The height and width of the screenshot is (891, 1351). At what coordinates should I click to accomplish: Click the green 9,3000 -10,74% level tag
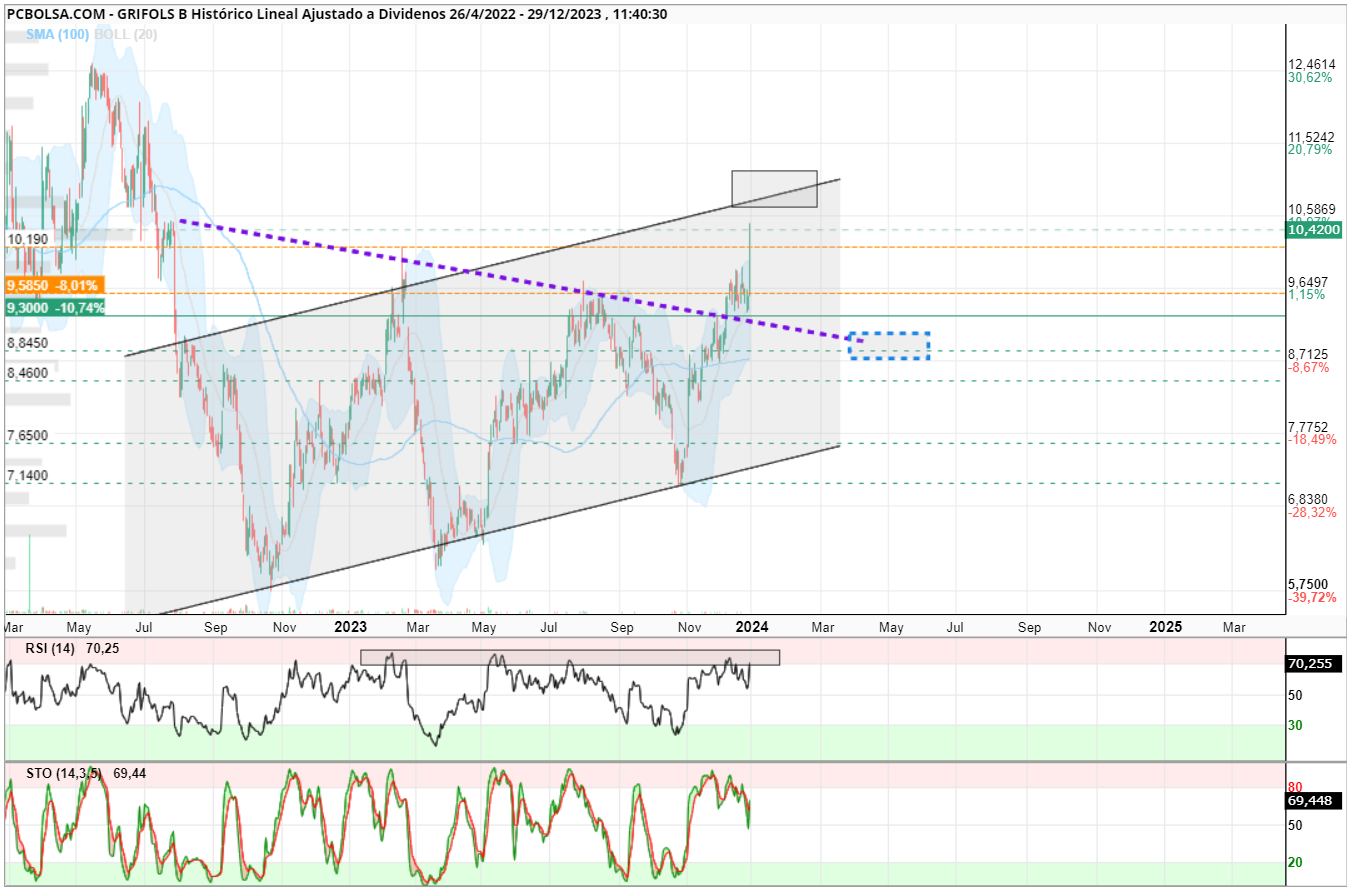point(55,308)
